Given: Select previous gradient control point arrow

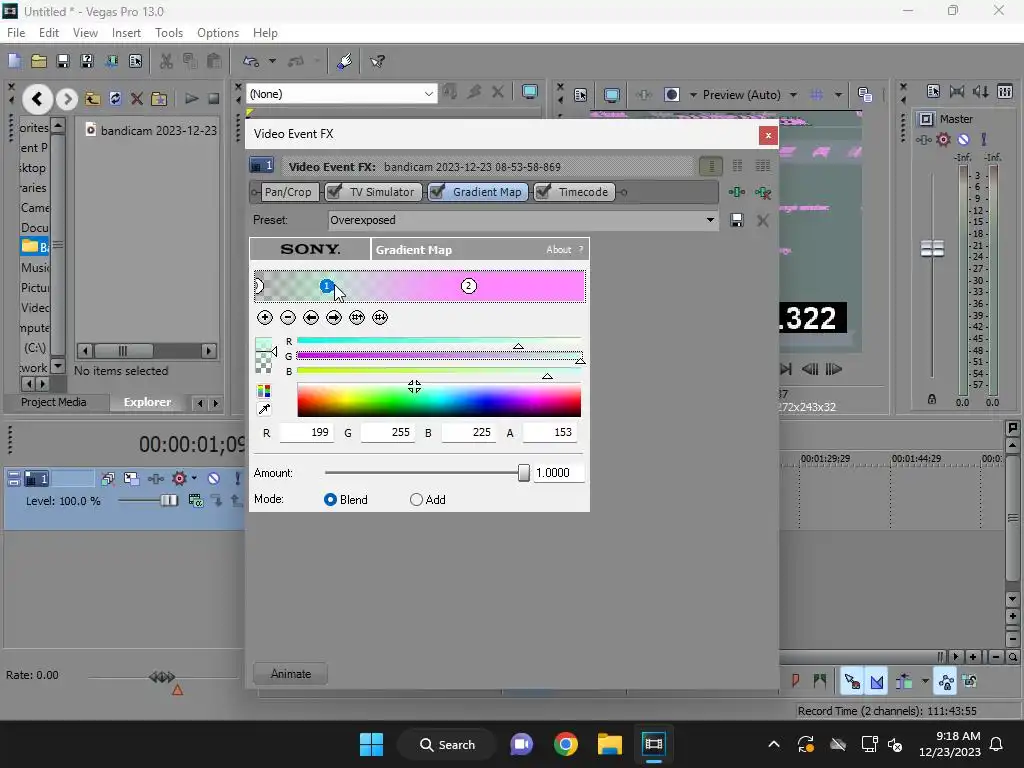Looking at the screenshot, I should (x=311, y=317).
